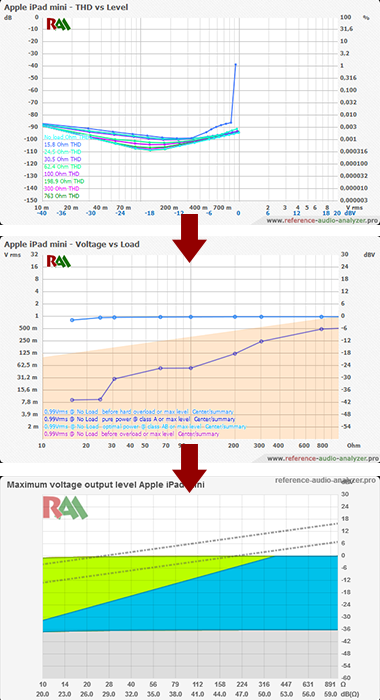
Task: Click the first point on purple voltage line
Action: click(x=72, y=400)
